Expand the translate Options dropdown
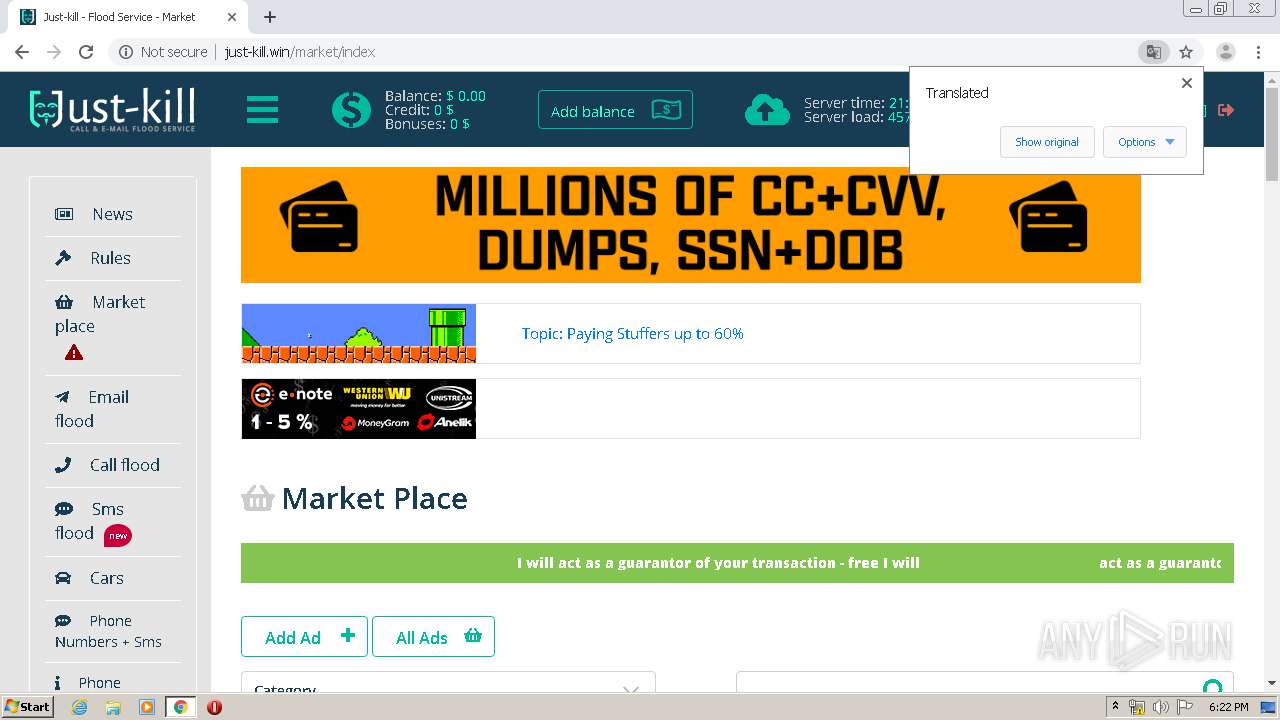1280x720 pixels. coord(1145,142)
